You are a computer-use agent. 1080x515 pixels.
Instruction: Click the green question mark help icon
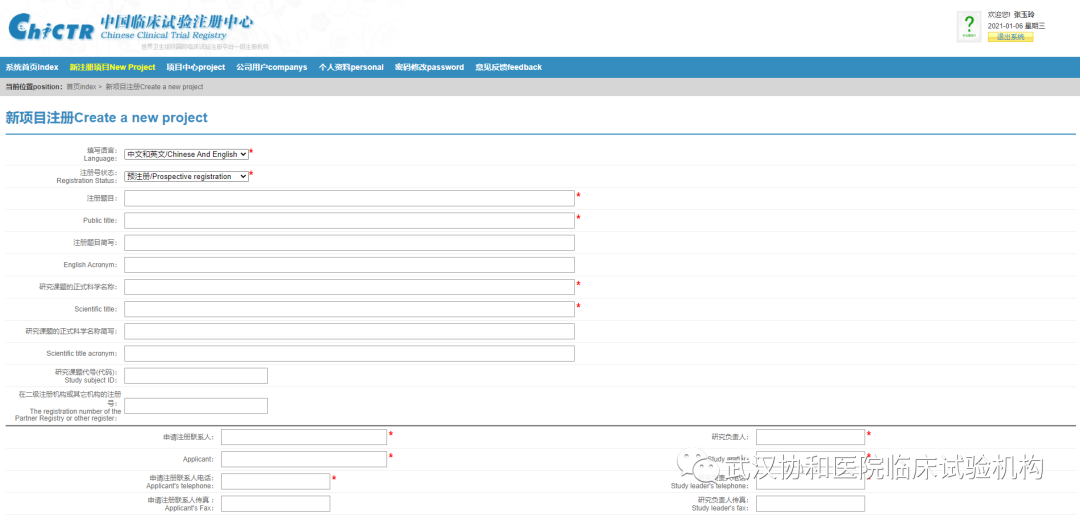point(968,27)
